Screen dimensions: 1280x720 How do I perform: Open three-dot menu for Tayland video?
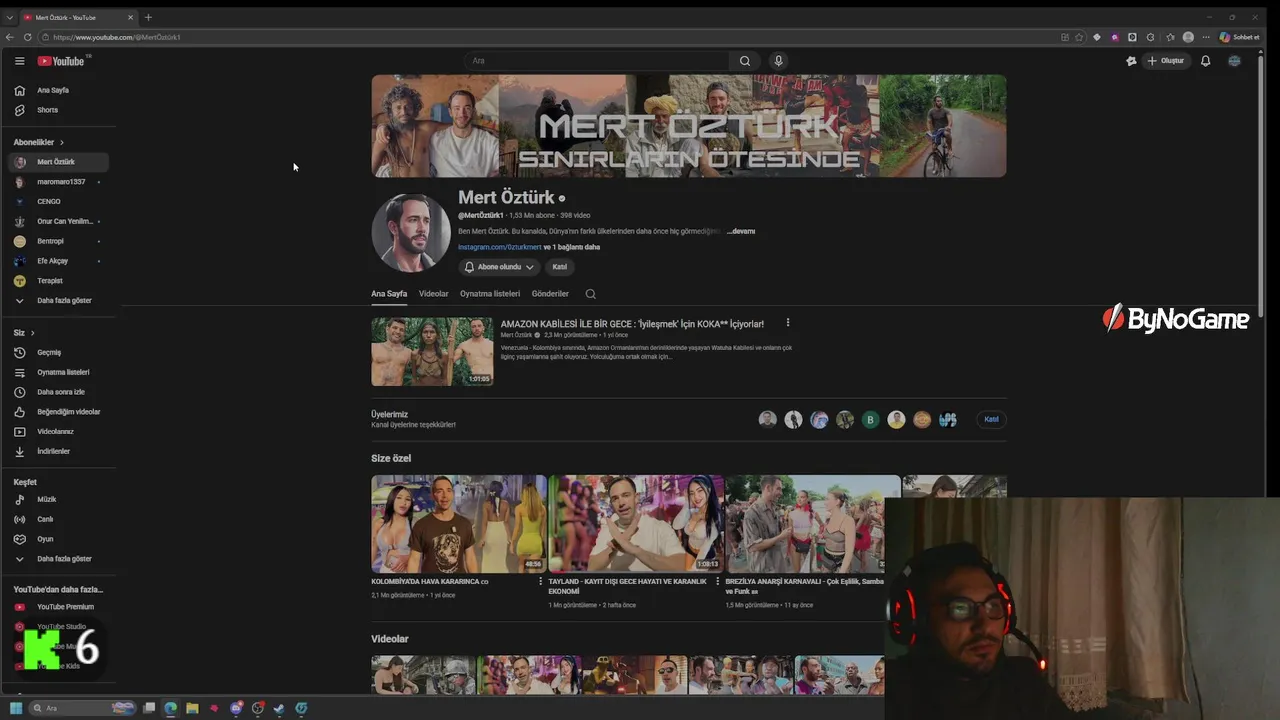pyautogui.click(x=717, y=581)
